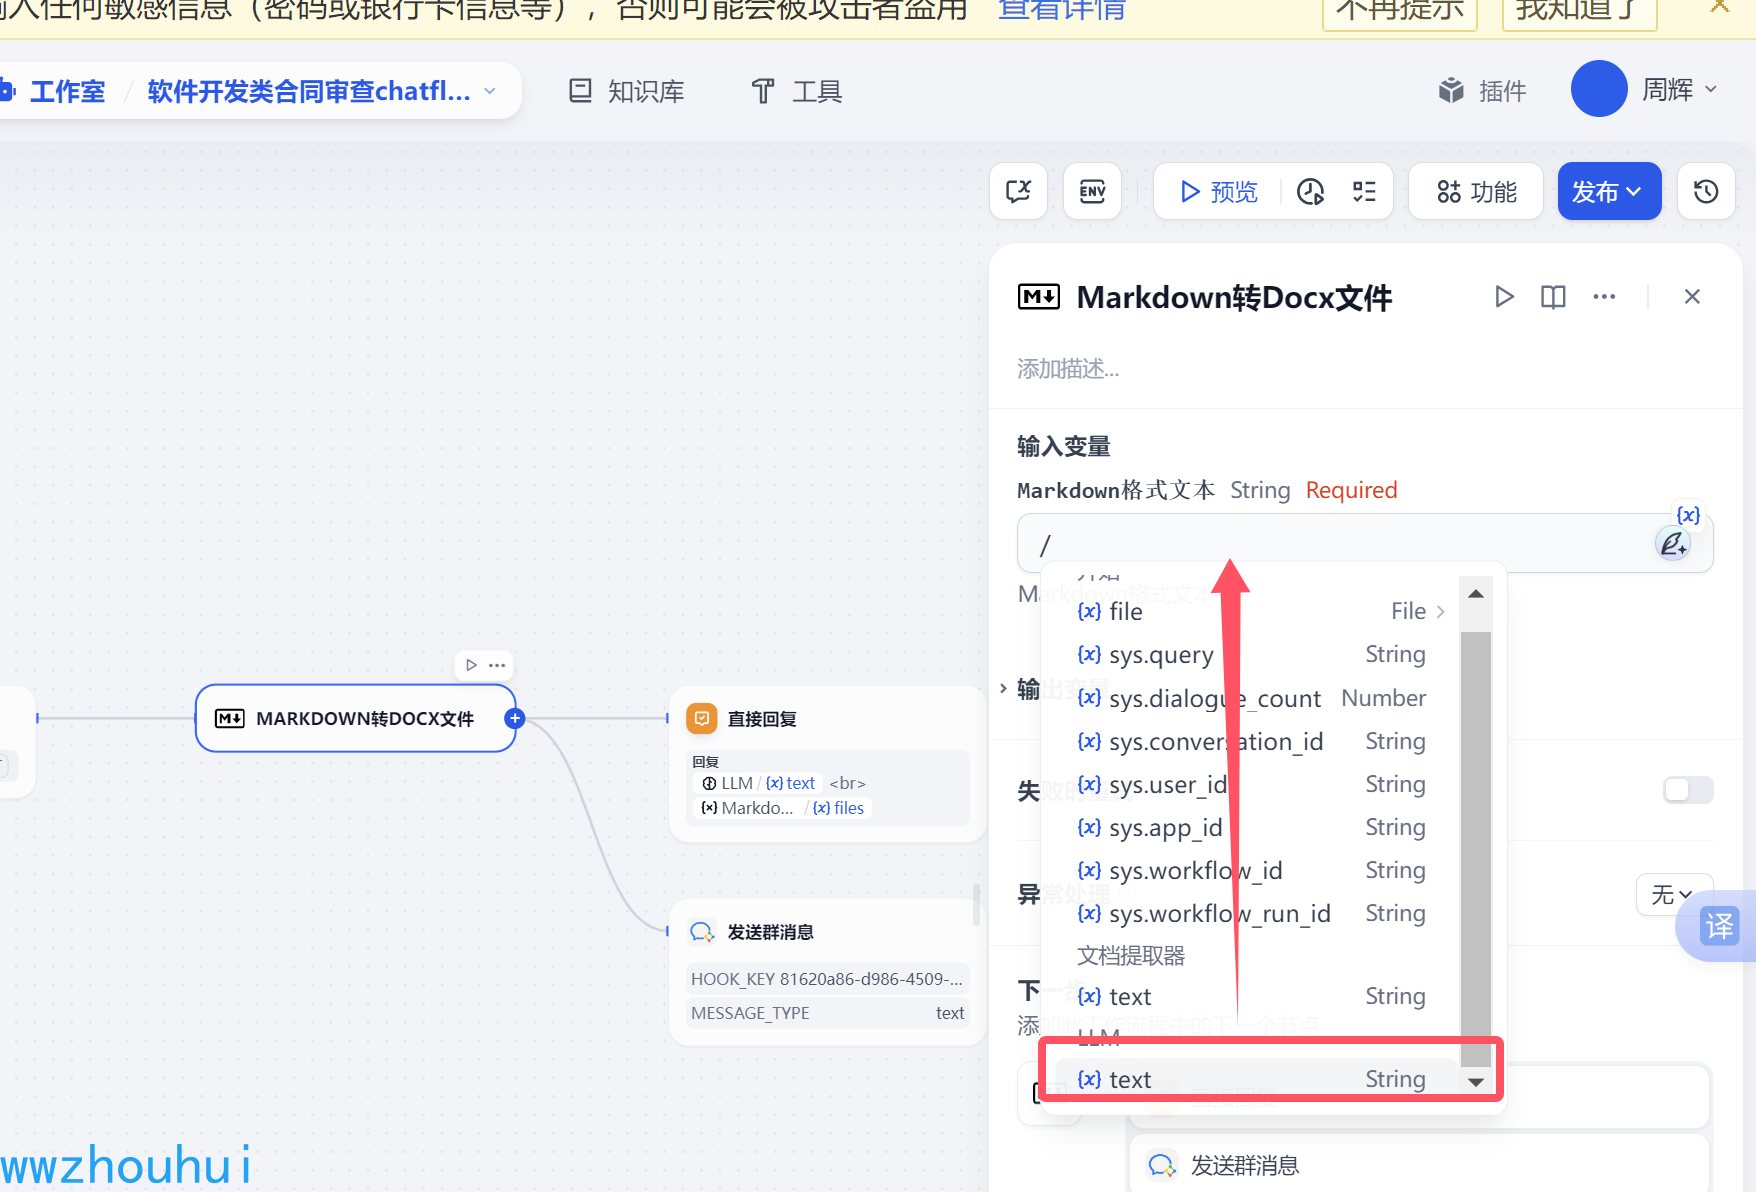
Task: Open the version history icon
Action: click(1706, 191)
